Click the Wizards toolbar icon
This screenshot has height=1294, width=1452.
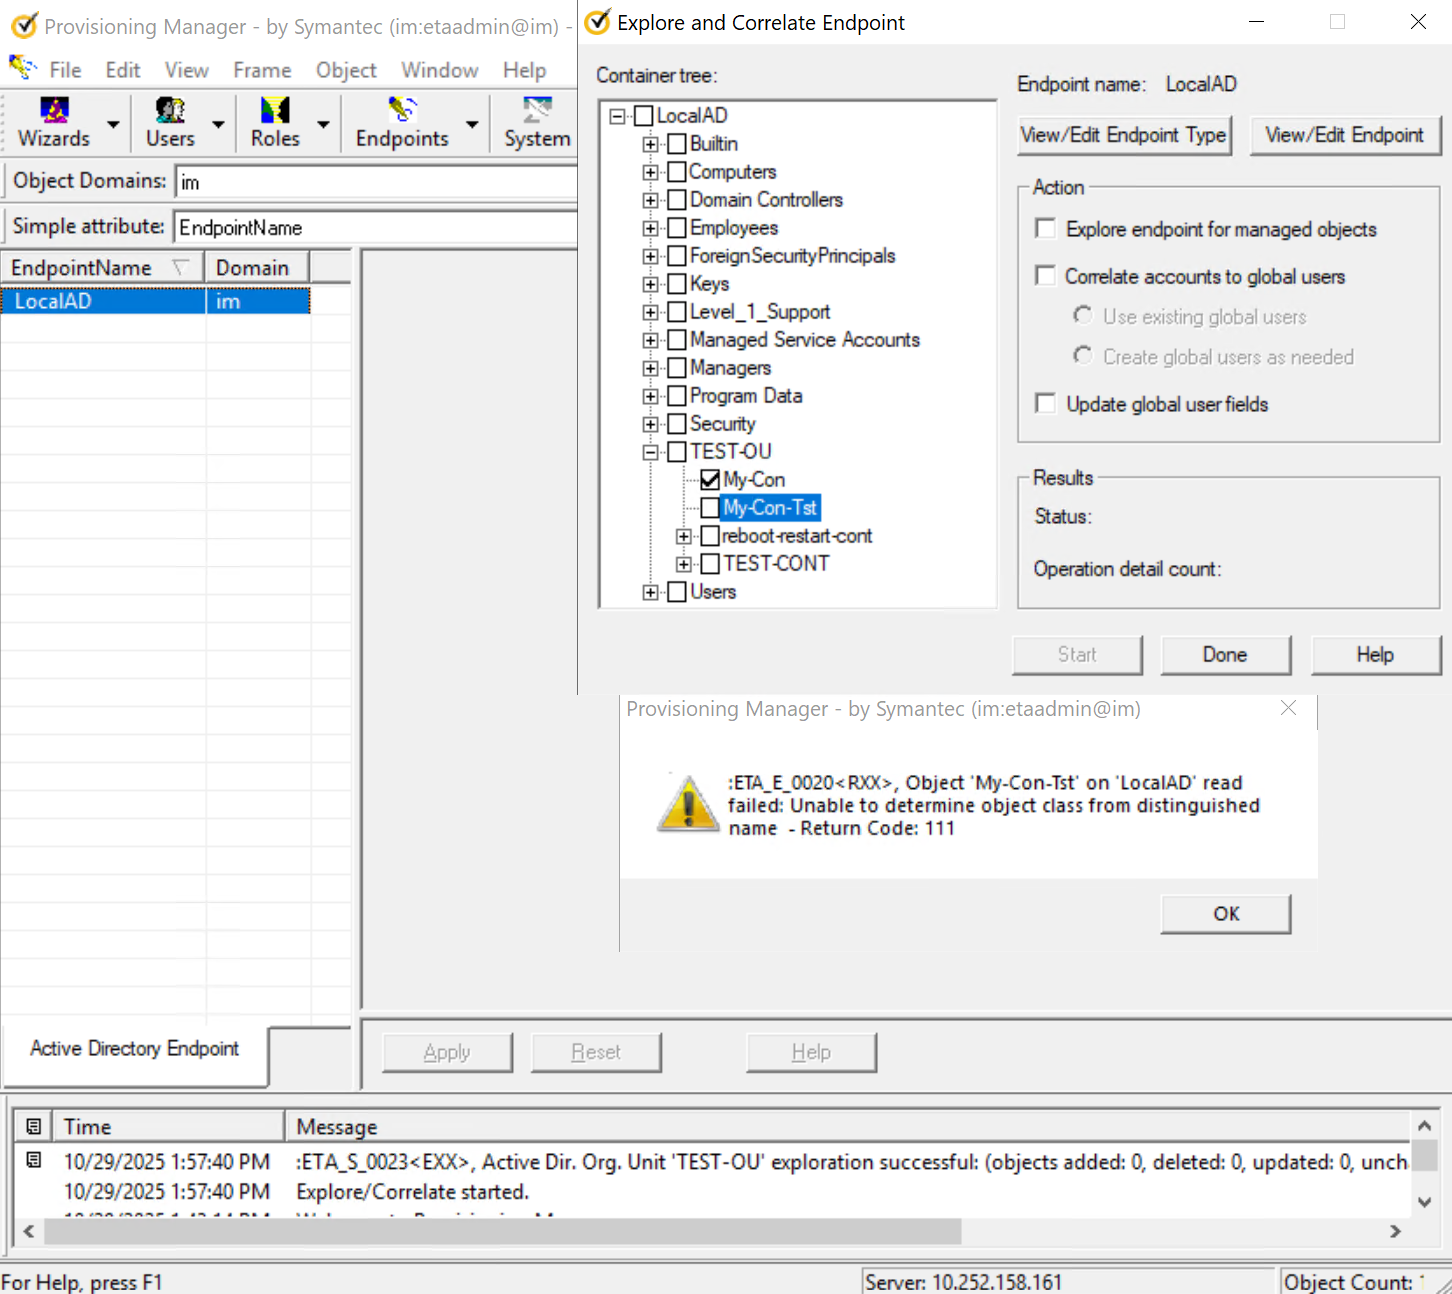tap(54, 110)
